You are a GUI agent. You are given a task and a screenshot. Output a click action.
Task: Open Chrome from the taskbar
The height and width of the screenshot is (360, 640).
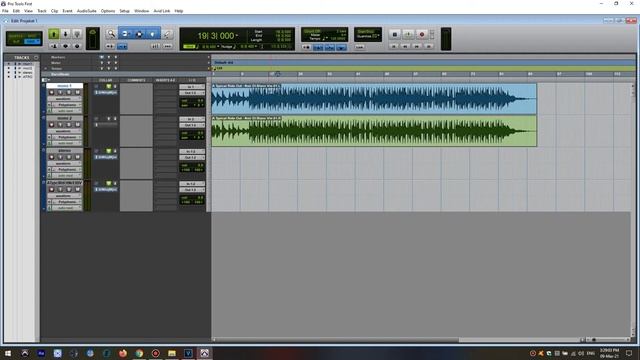(139, 353)
